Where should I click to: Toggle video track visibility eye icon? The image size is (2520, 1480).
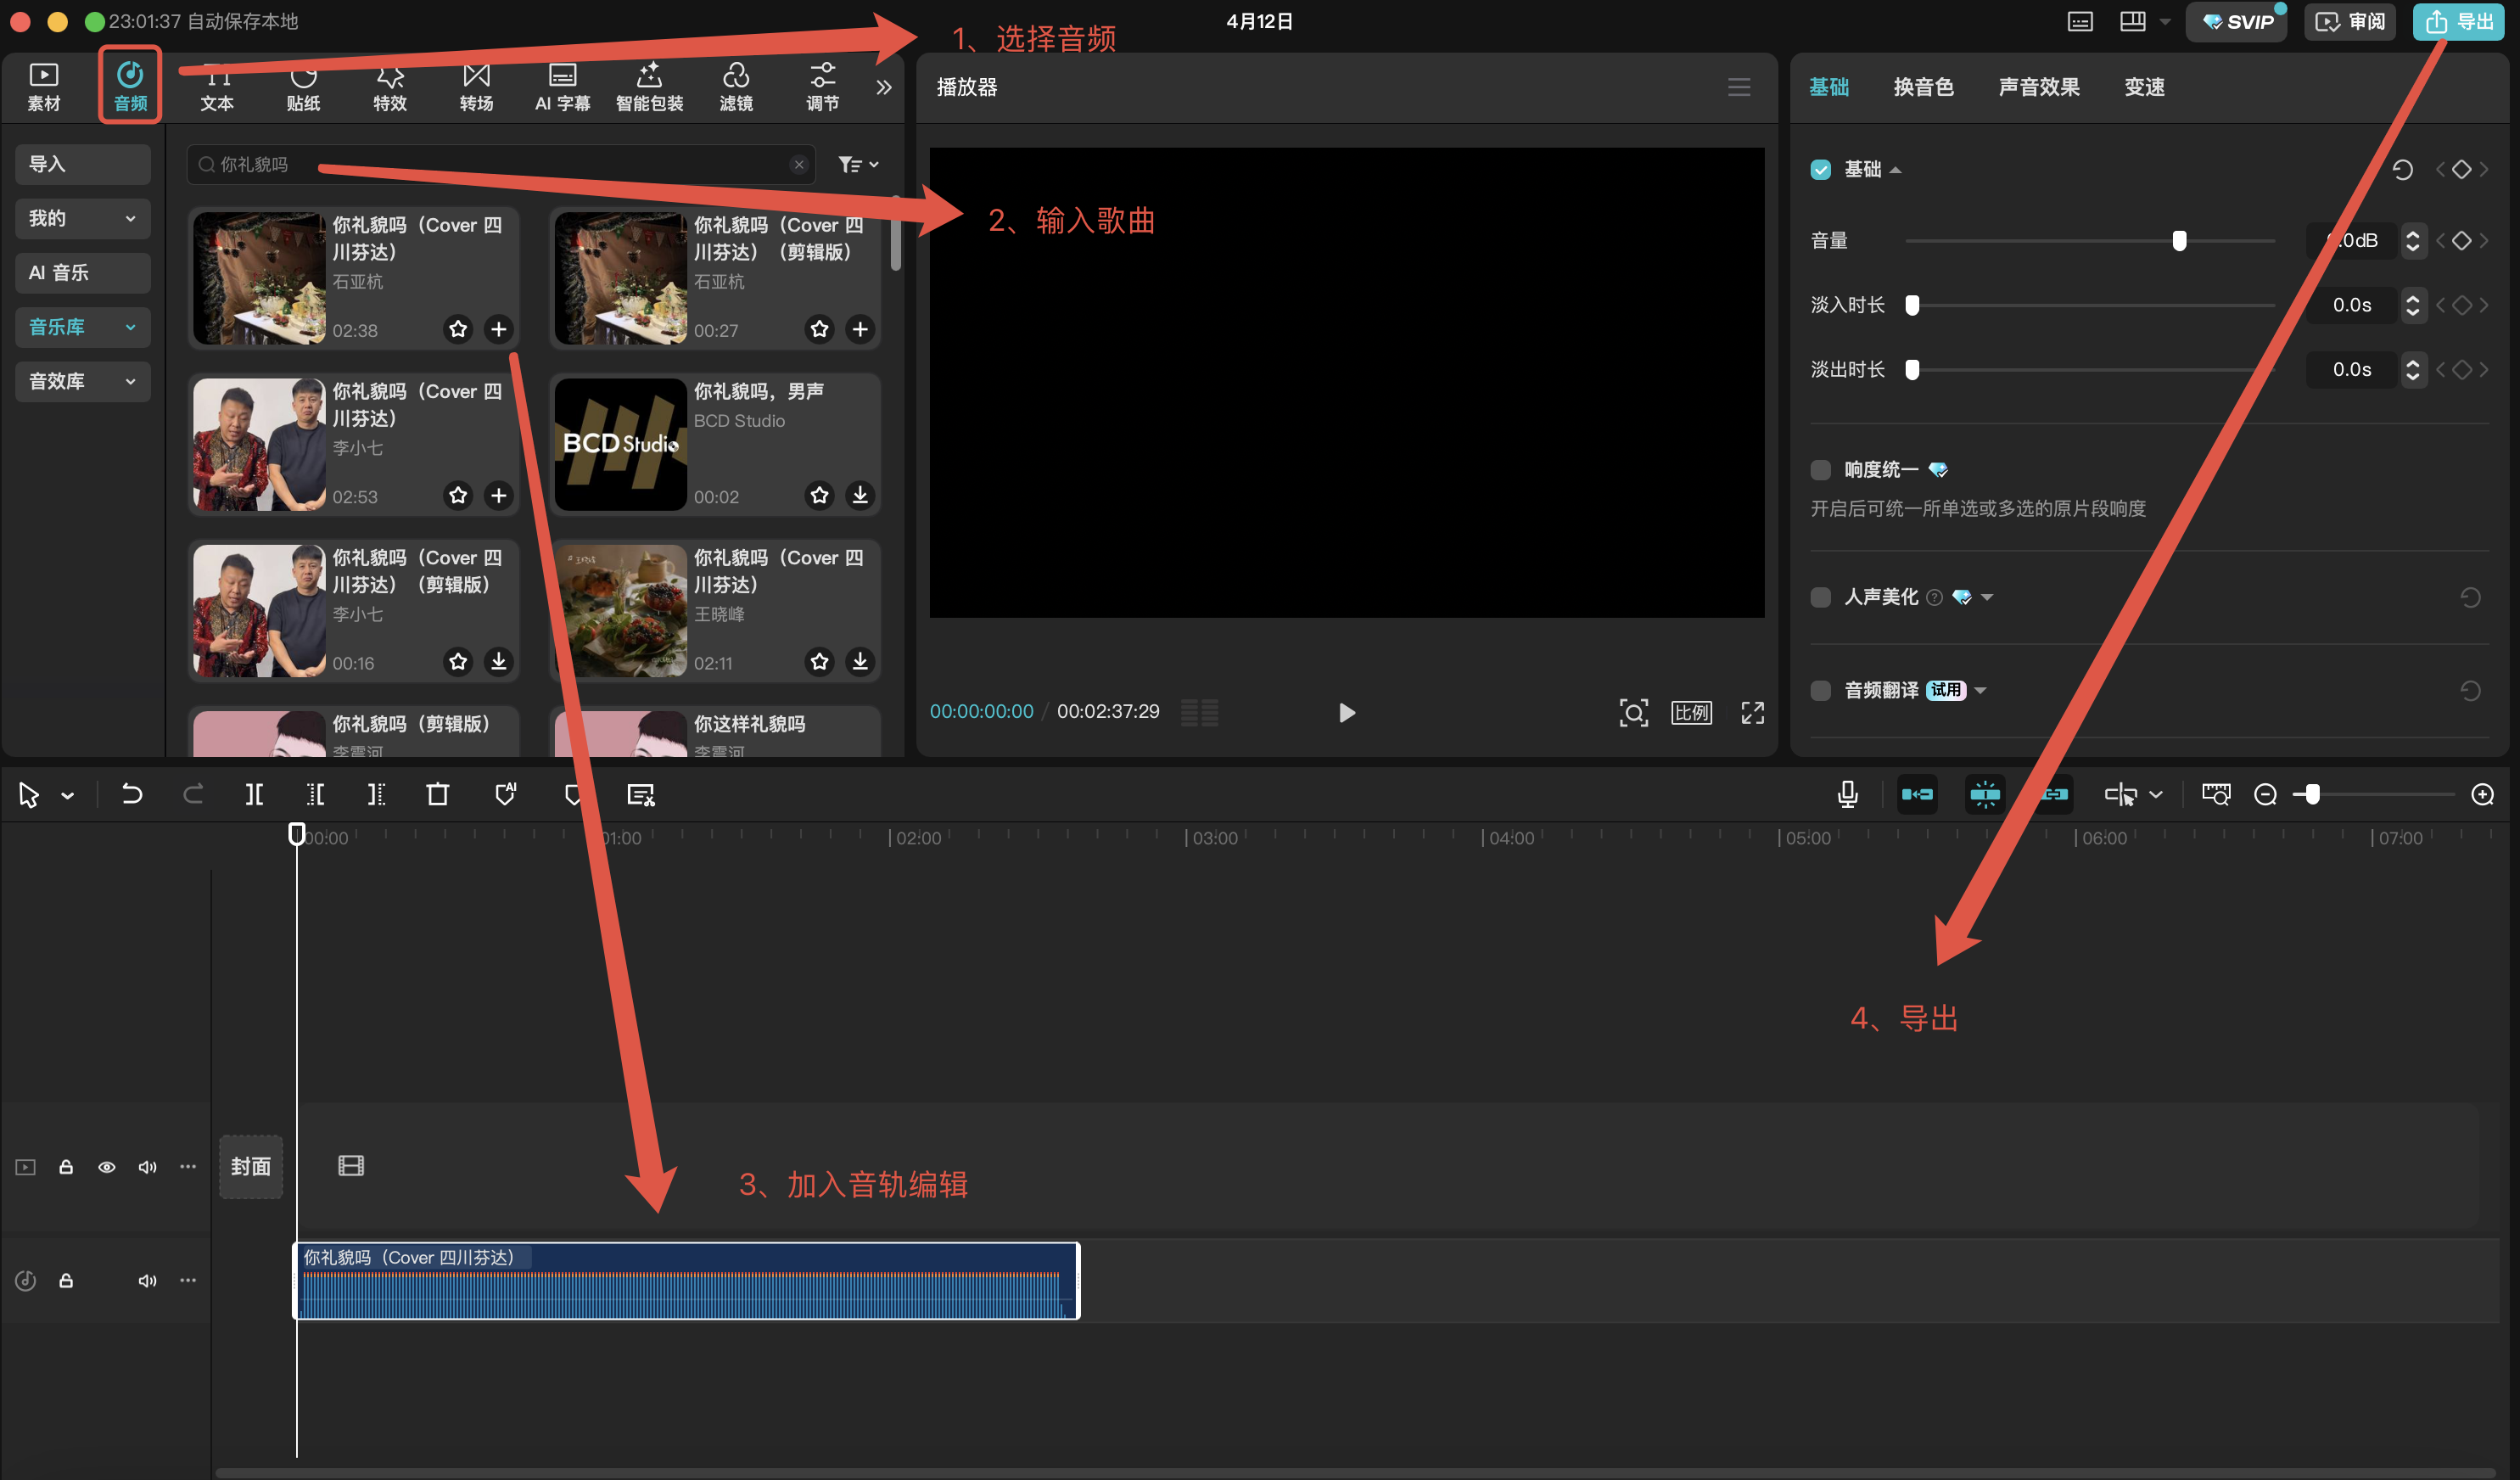click(x=106, y=1167)
